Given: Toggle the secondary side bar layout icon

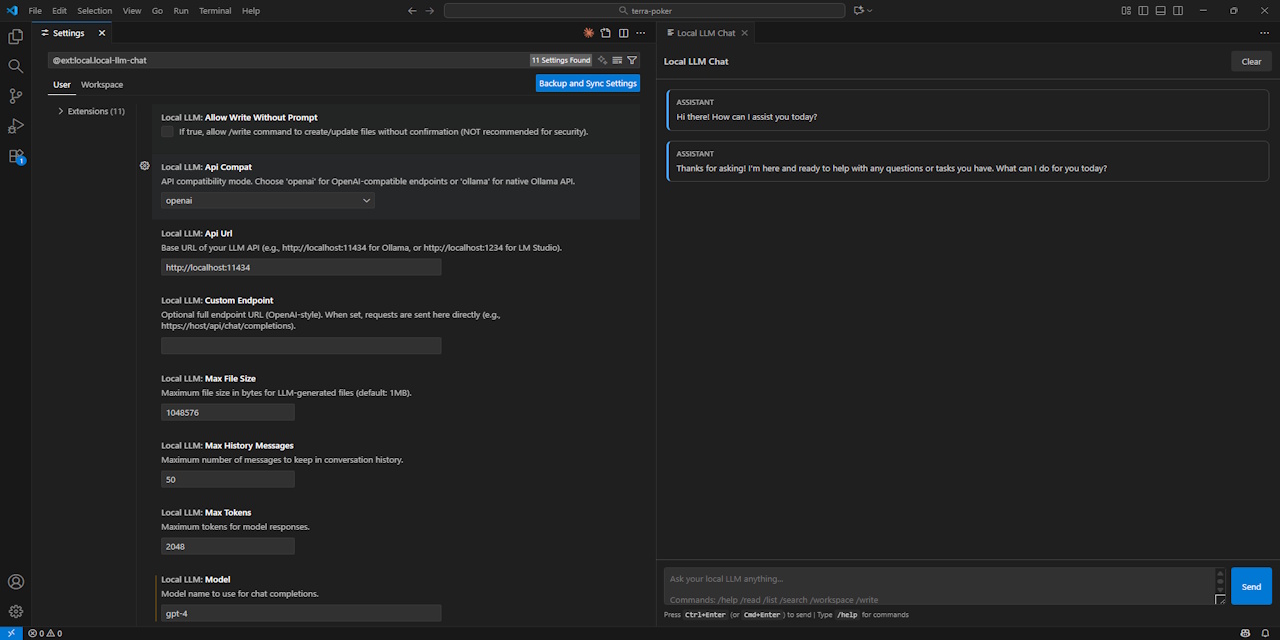Looking at the screenshot, I should (1178, 10).
